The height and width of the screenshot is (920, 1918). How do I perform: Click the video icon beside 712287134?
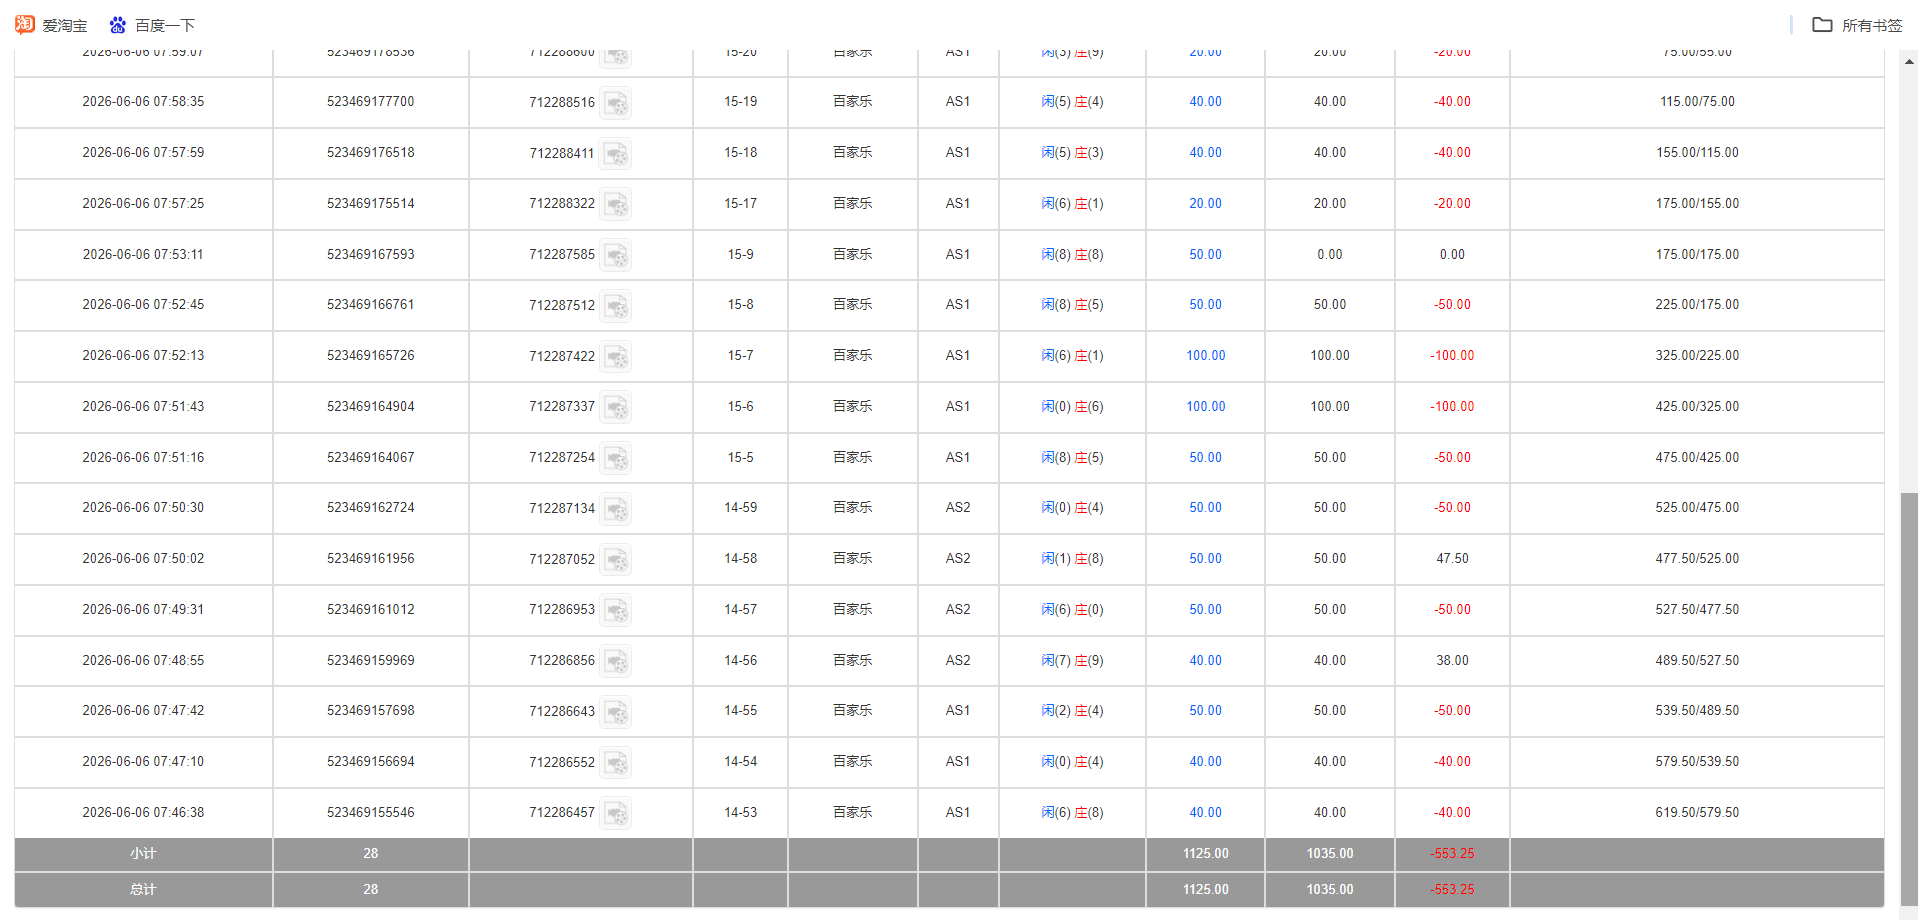pyautogui.click(x=616, y=509)
